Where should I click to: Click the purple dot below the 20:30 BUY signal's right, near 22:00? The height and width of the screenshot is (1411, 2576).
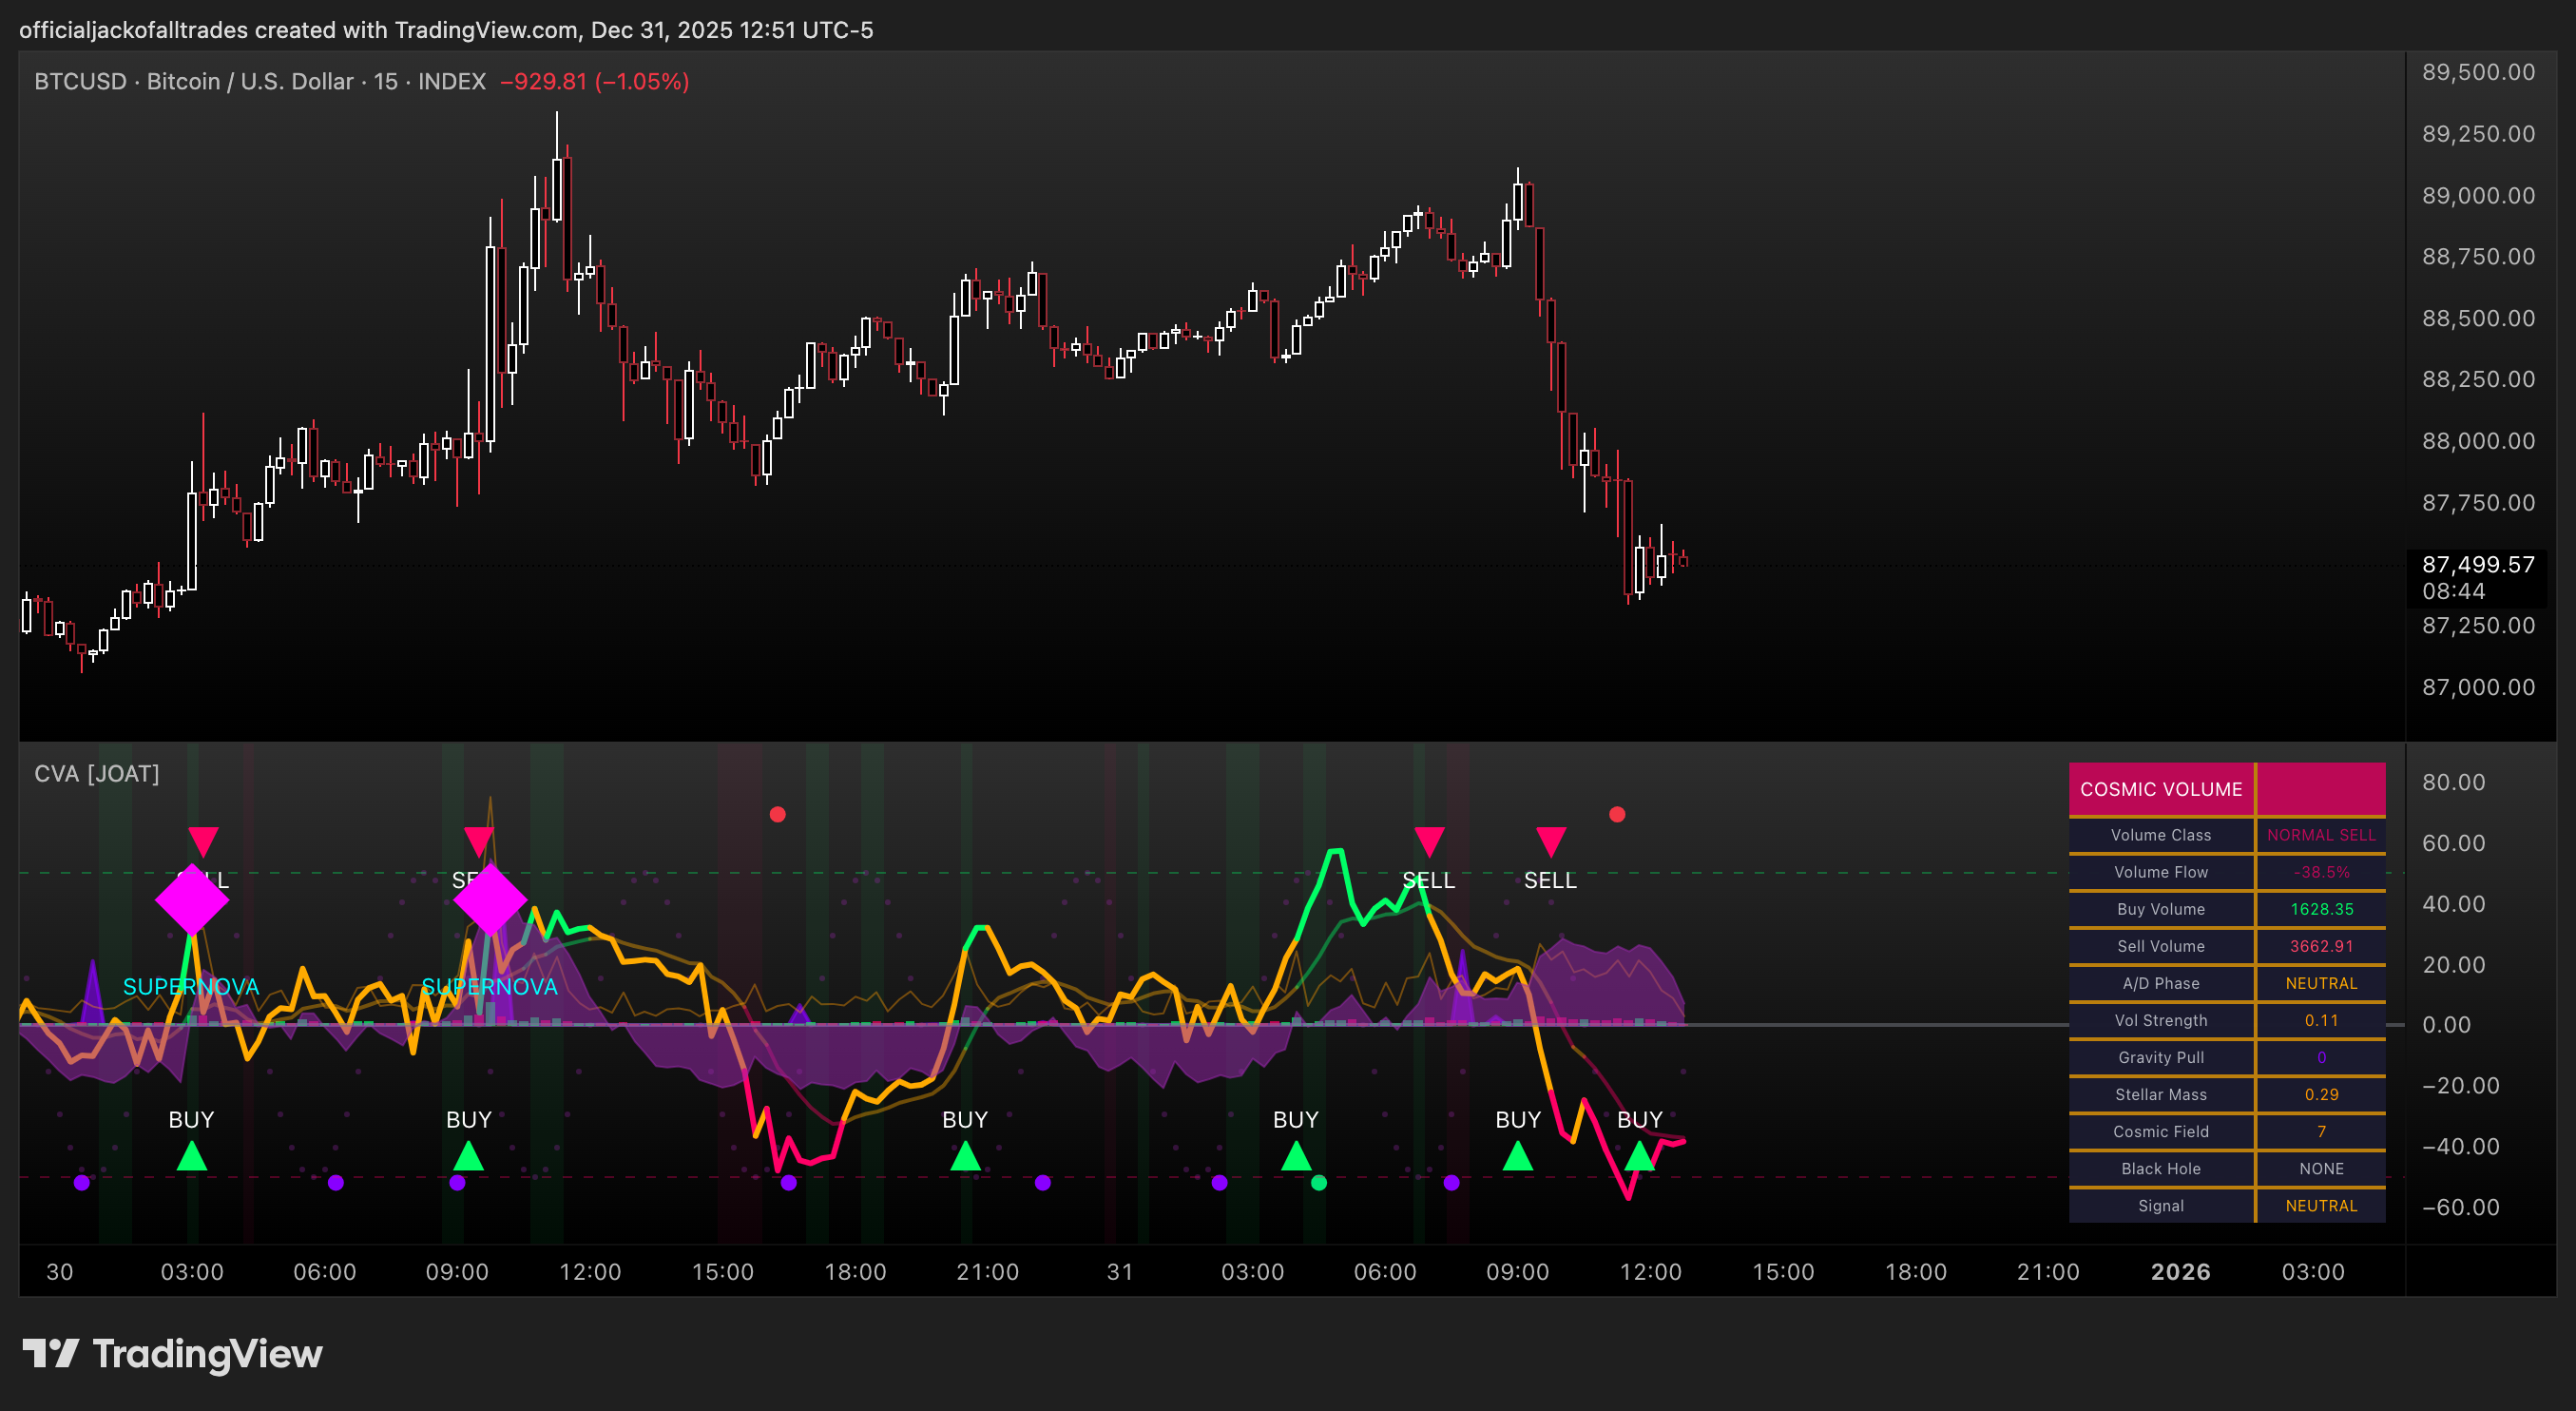[1043, 1183]
